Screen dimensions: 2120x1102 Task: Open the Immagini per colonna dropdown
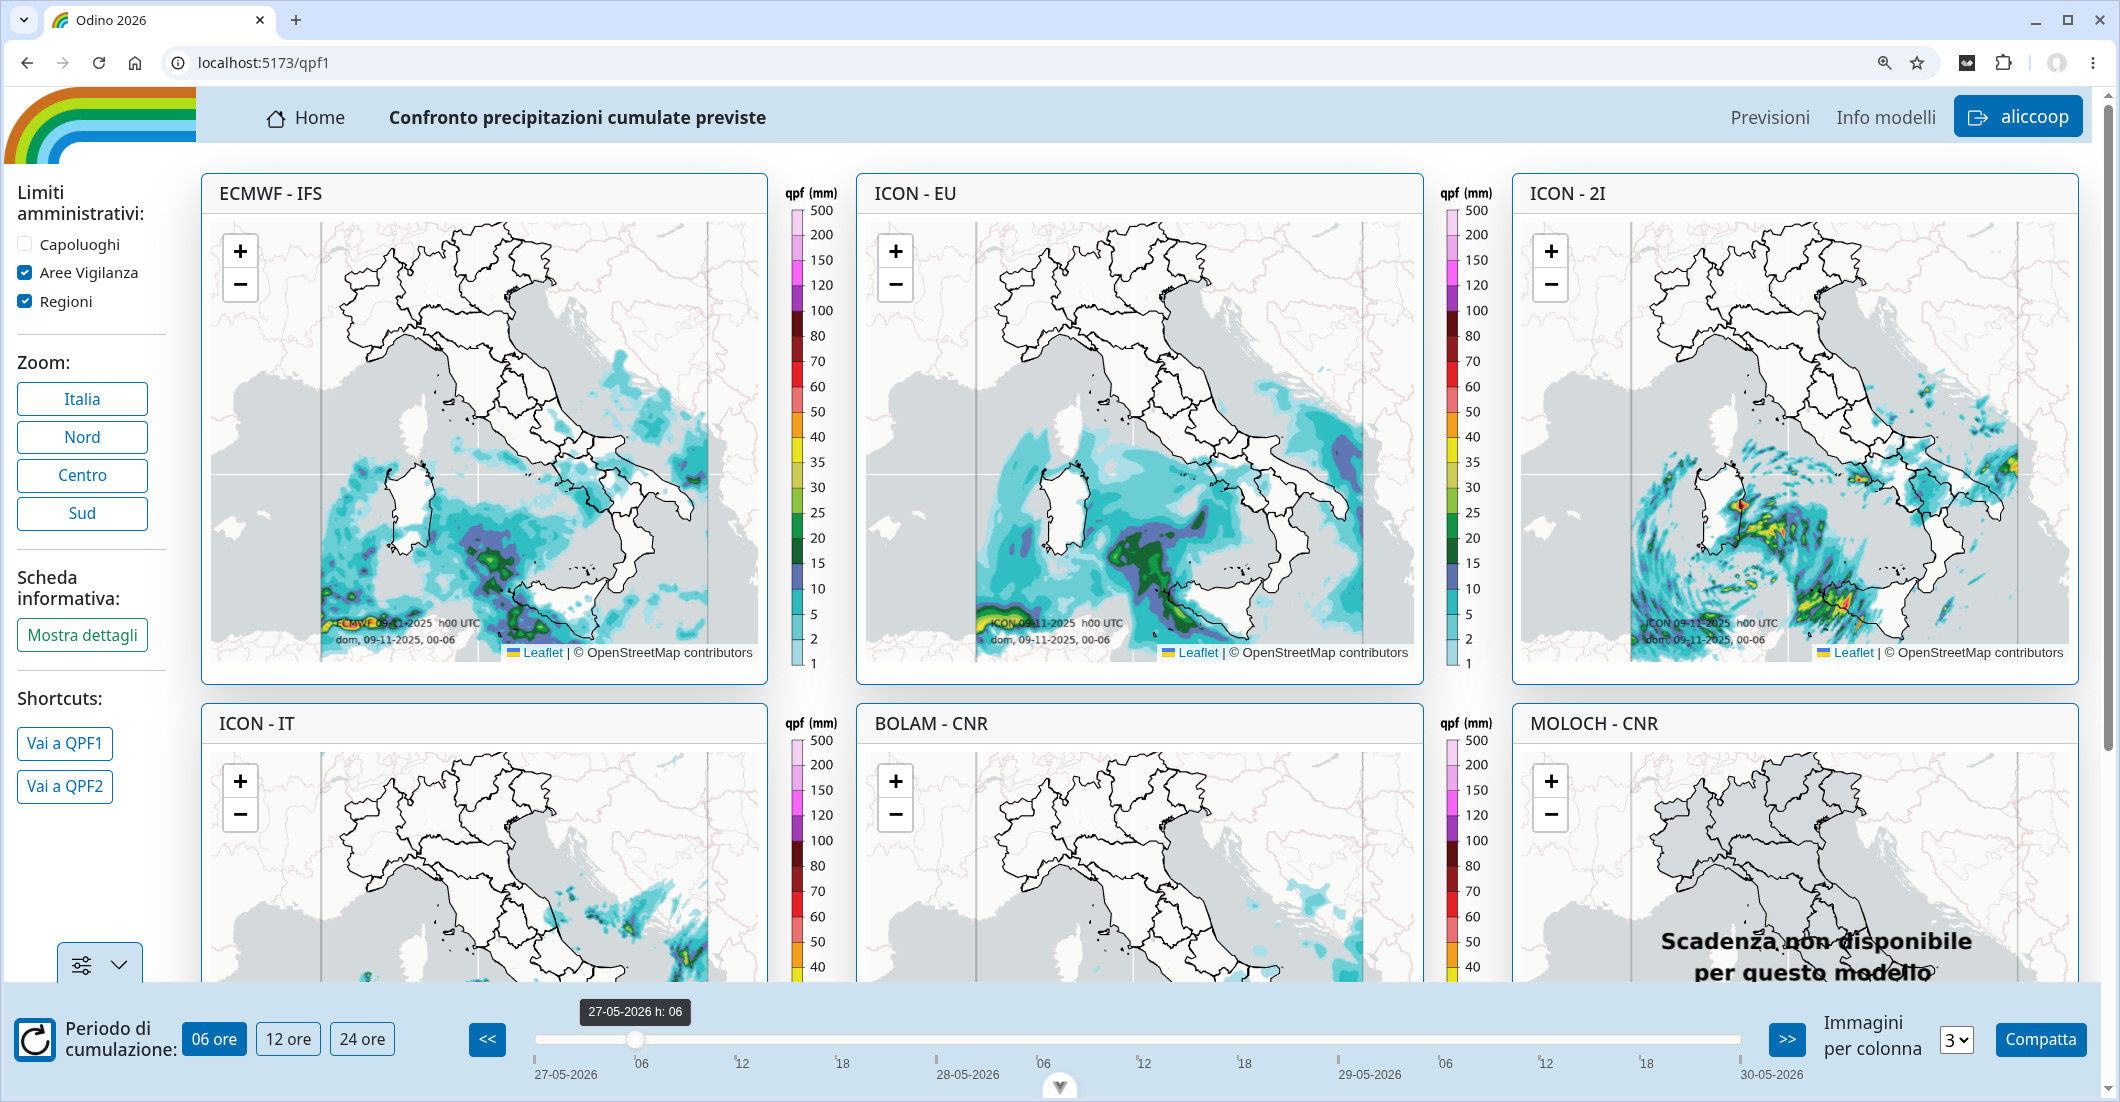[1956, 1040]
